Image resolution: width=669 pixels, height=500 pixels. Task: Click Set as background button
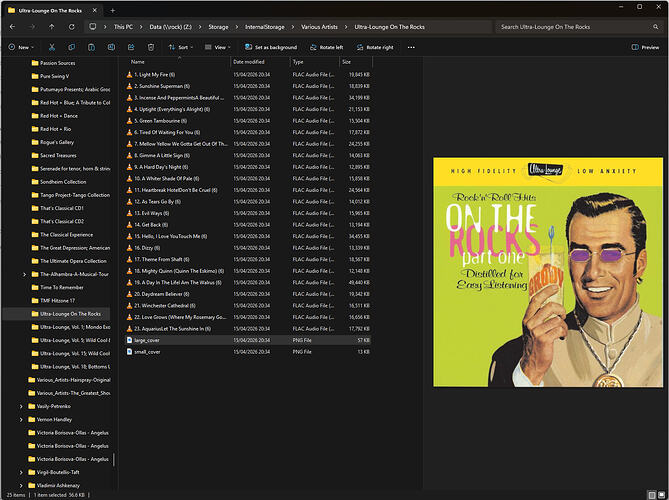point(271,47)
